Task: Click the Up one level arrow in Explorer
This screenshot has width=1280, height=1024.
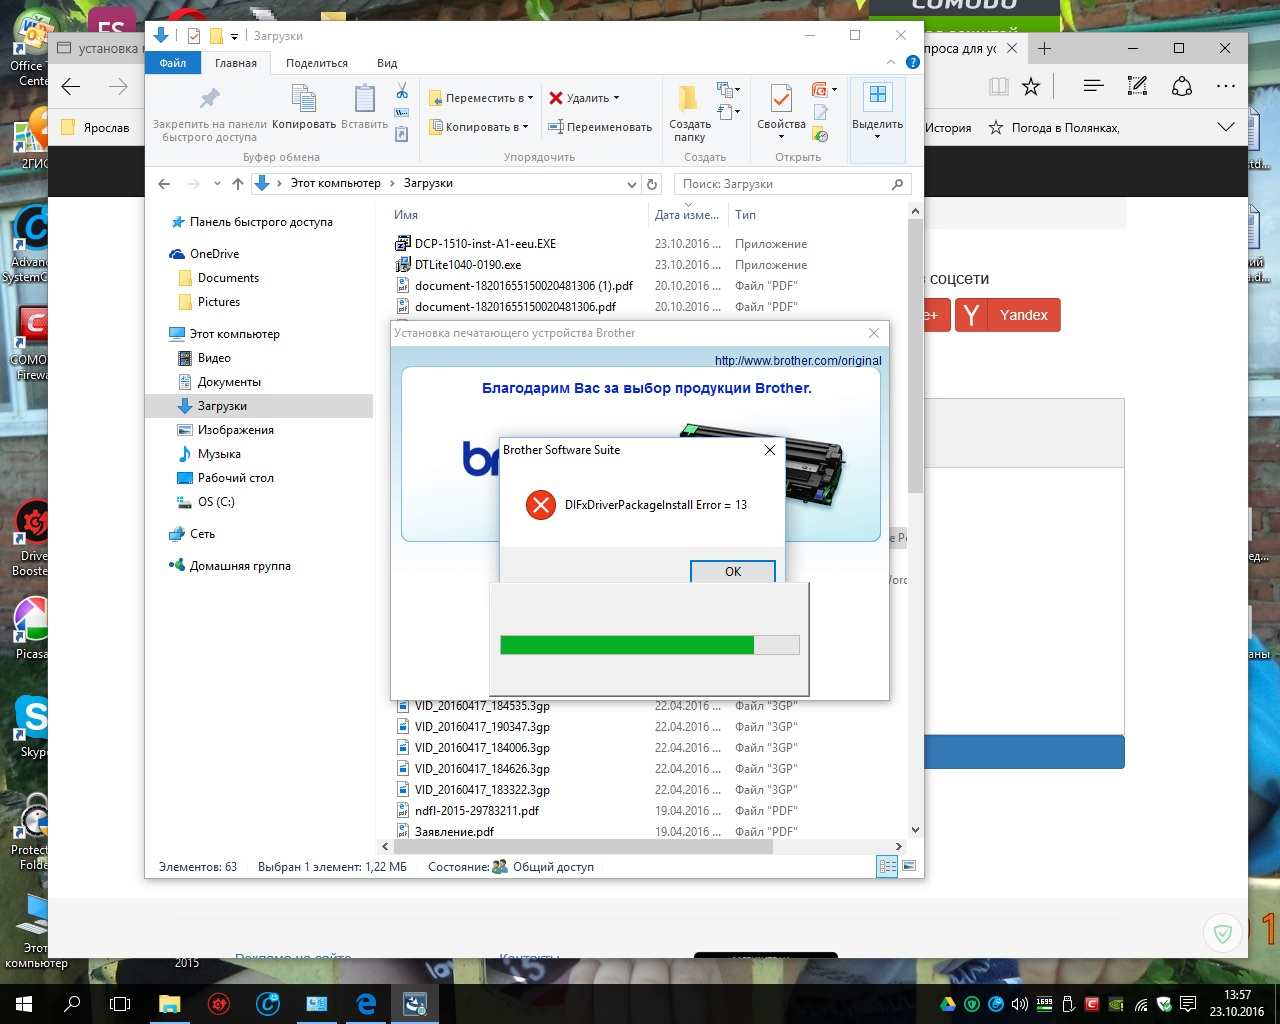Action: [238, 184]
